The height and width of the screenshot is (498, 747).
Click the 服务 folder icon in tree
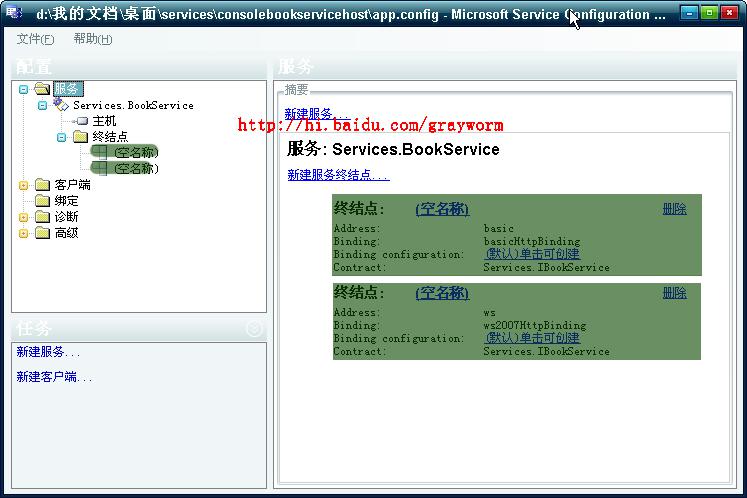click(x=42, y=89)
